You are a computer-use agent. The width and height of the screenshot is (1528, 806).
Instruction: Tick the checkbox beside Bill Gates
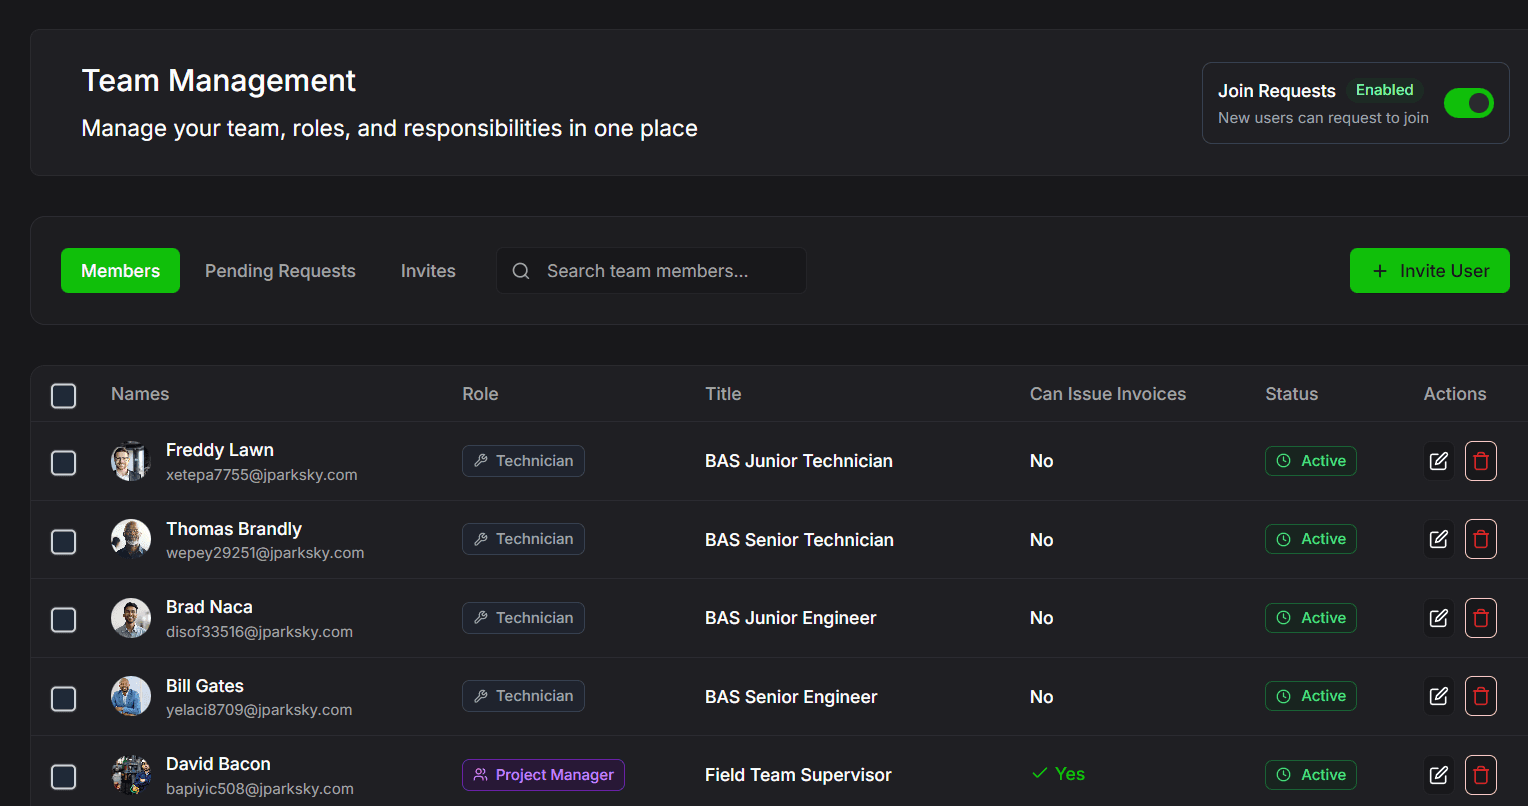tap(63, 698)
